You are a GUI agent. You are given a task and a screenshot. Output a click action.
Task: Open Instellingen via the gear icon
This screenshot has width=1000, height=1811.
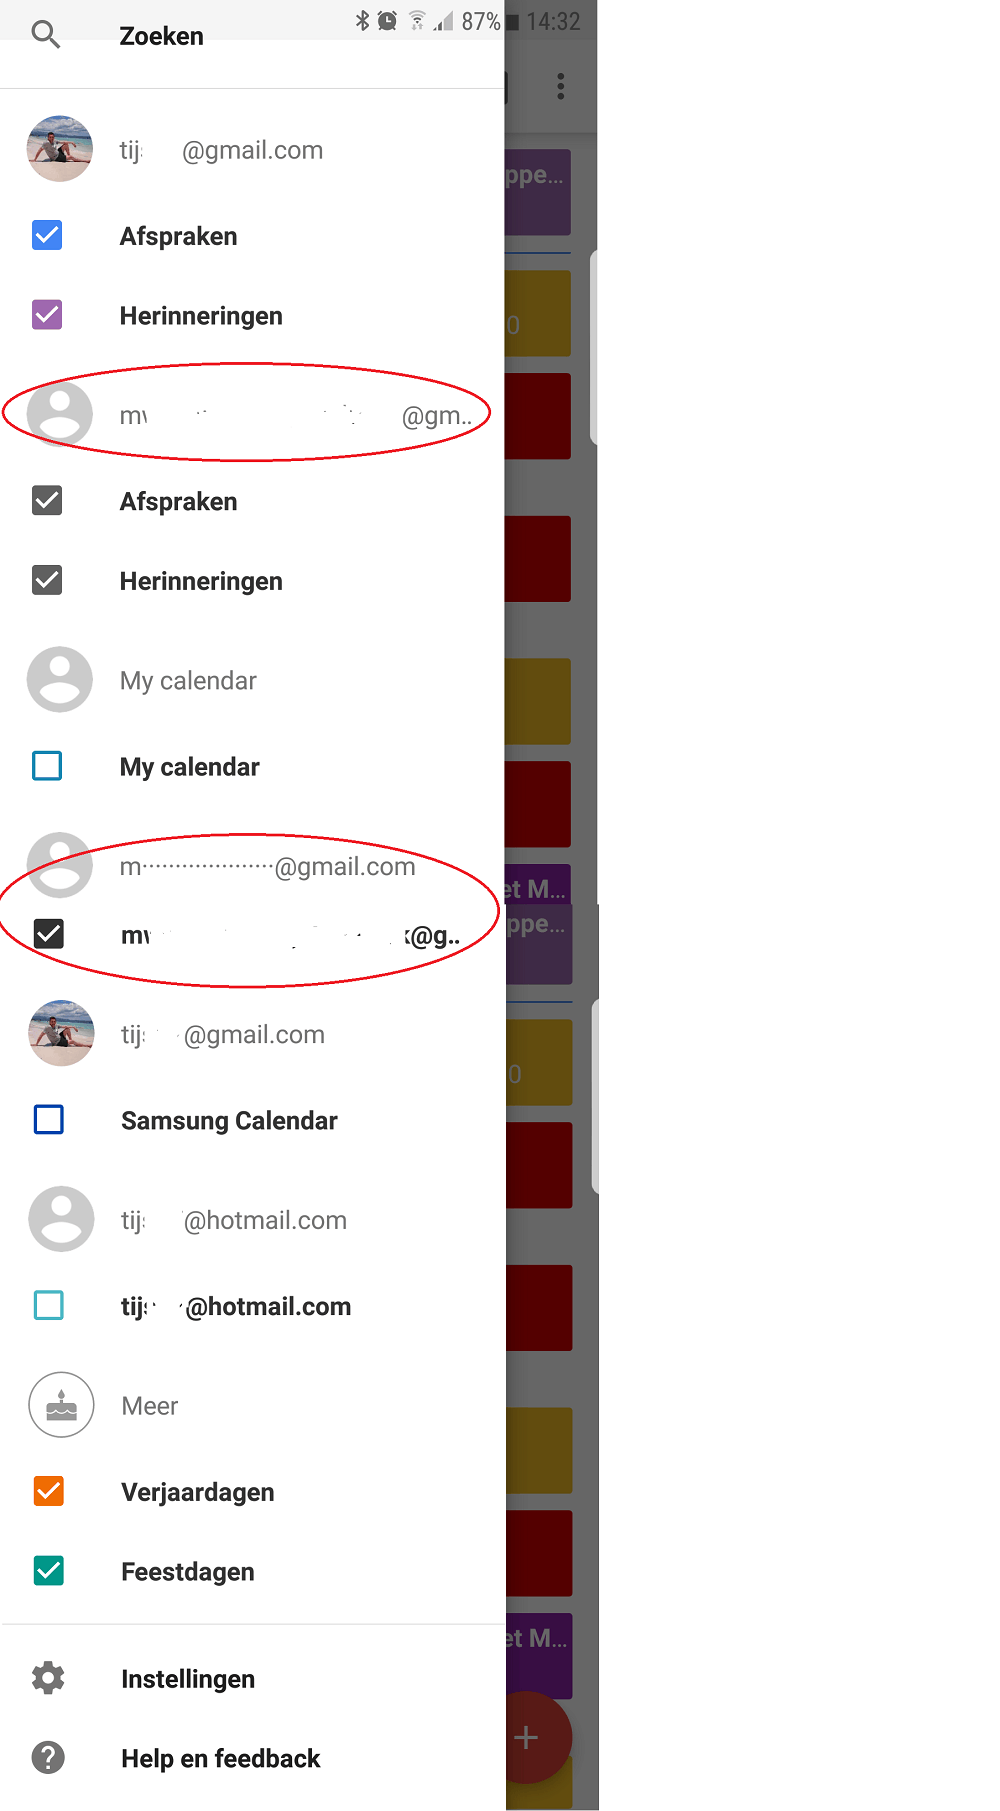(x=48, y=1678)
